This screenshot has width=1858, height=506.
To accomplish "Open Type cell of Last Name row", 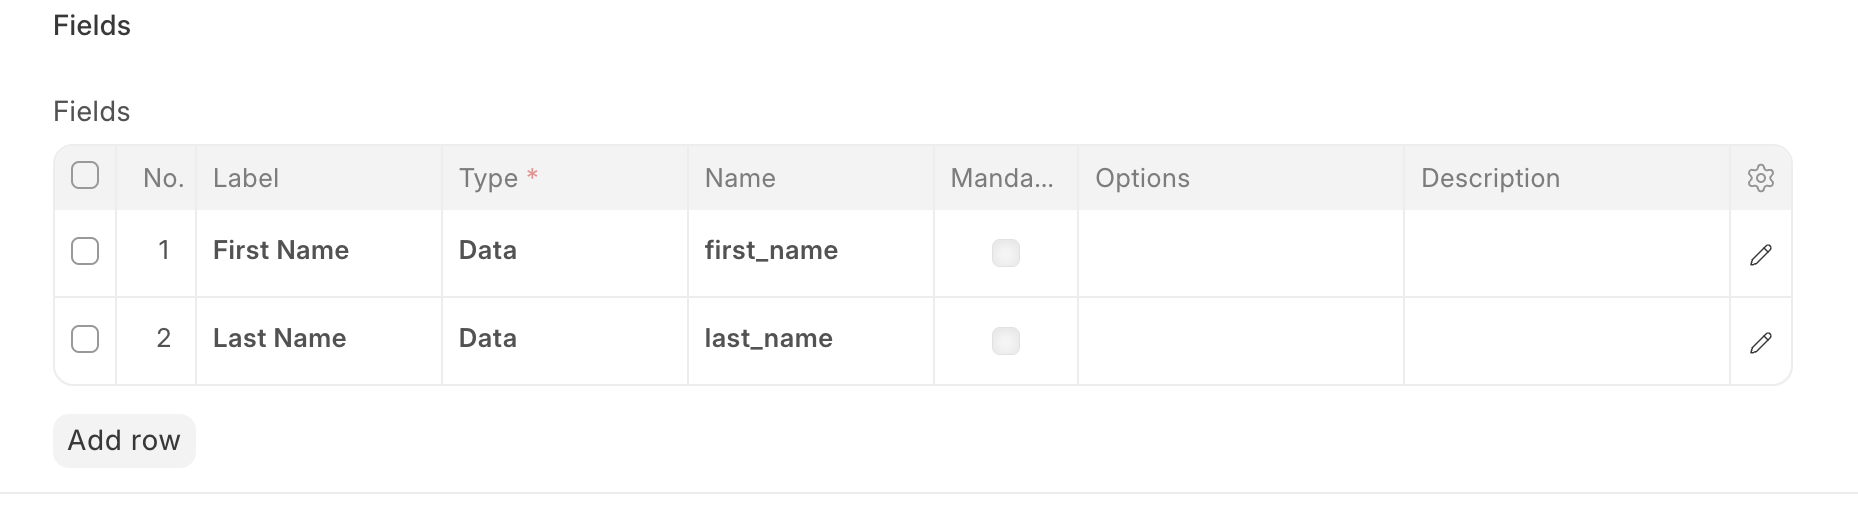I will tap(564, 339).
